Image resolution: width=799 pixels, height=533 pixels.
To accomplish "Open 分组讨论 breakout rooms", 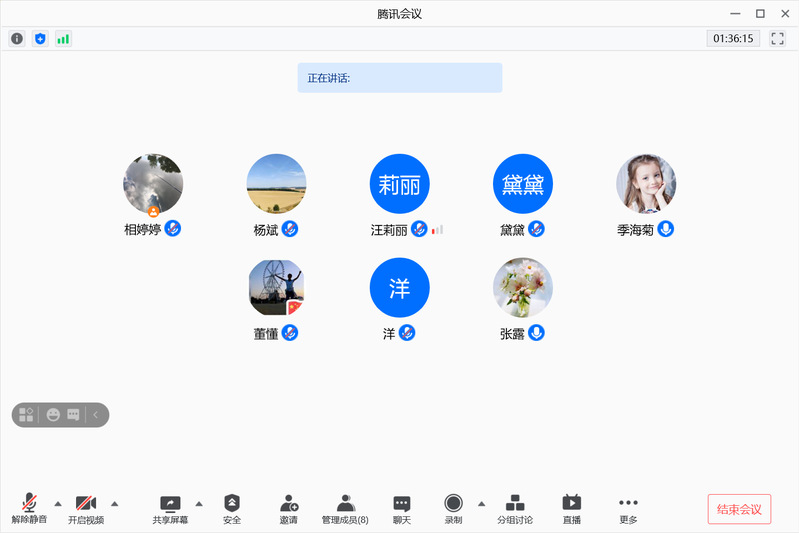I will (x=515, y=508).
